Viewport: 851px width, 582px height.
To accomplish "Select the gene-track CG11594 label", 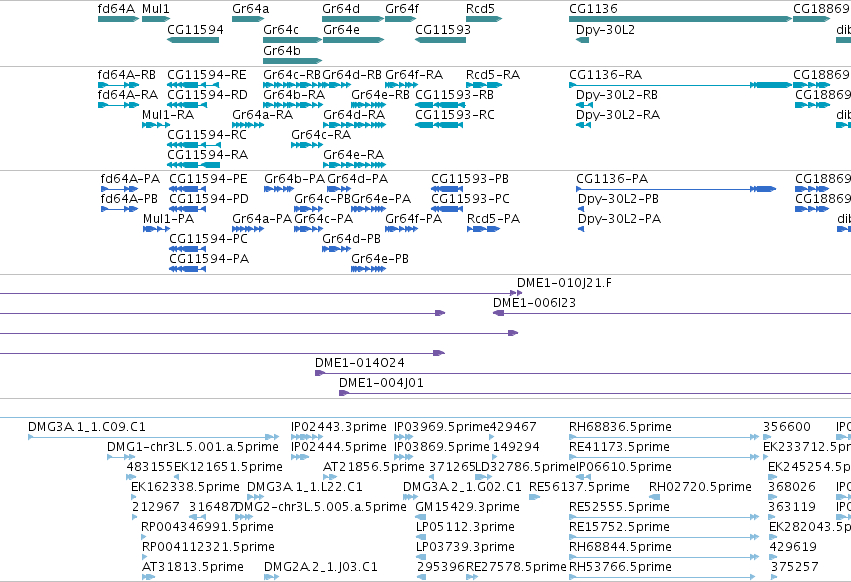I will click(x=195, y=29).
